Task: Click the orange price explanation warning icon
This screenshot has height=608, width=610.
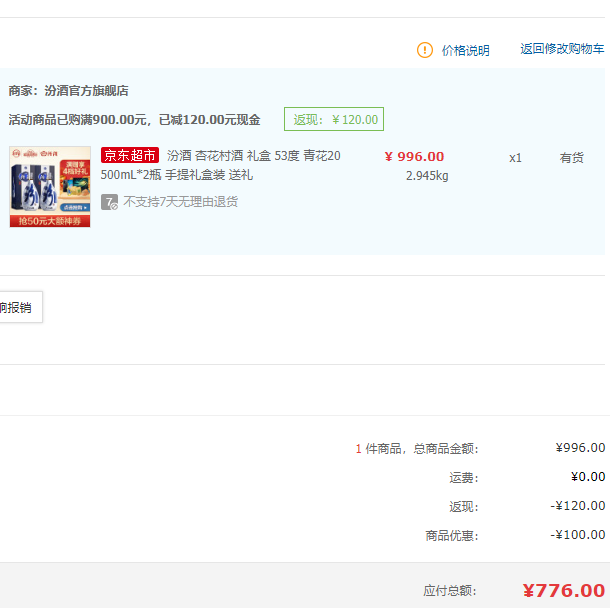Action: pyautogui.click(x=424, y=50)
